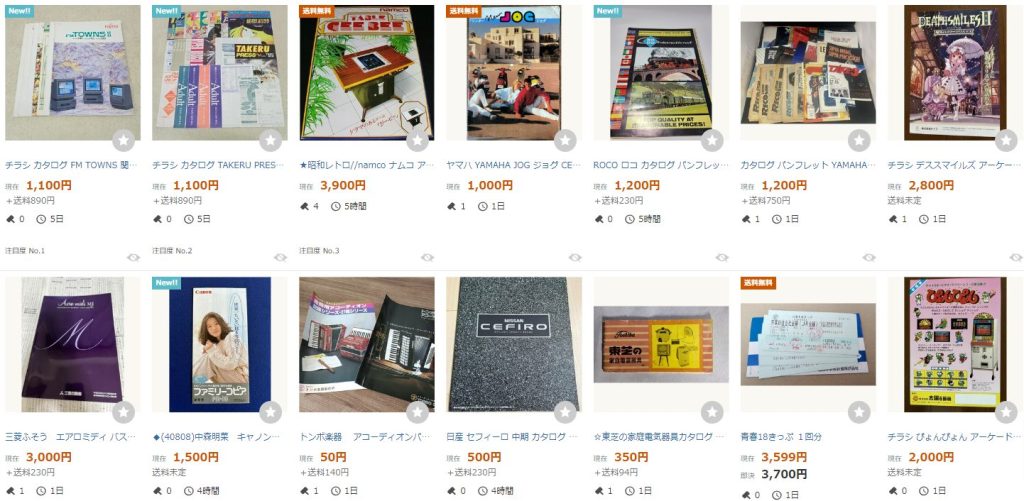This screenshot has height=501, width=1024.
Task: Open 日産 セフィーロ 中期 カタログ link
Action: pyautogui.click(x=513, y=436)
